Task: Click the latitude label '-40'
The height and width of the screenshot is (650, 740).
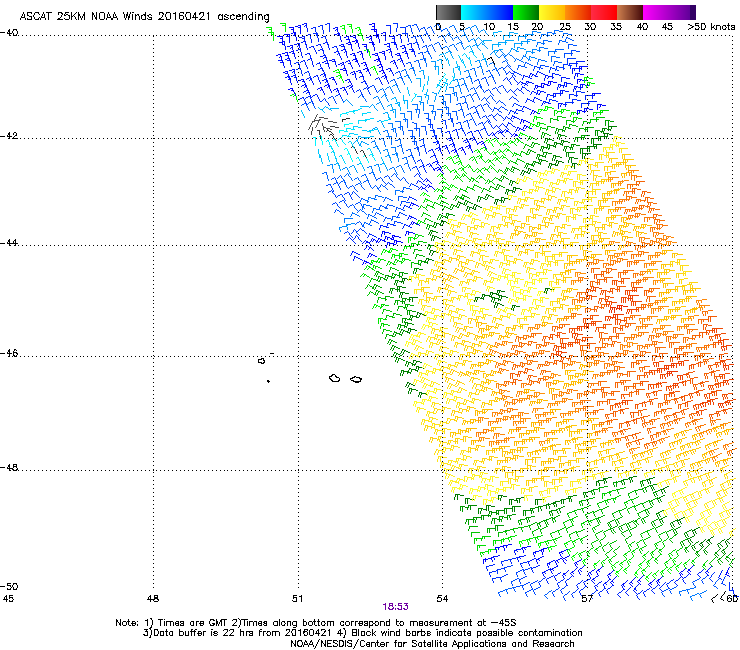Action: tap(9, 33)
